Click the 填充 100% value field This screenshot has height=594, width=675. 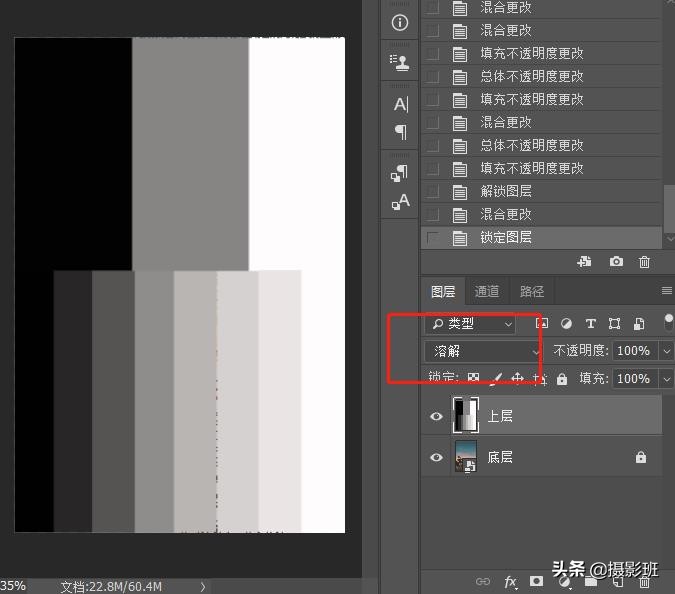pyautogui.click(x=635, y=379)
